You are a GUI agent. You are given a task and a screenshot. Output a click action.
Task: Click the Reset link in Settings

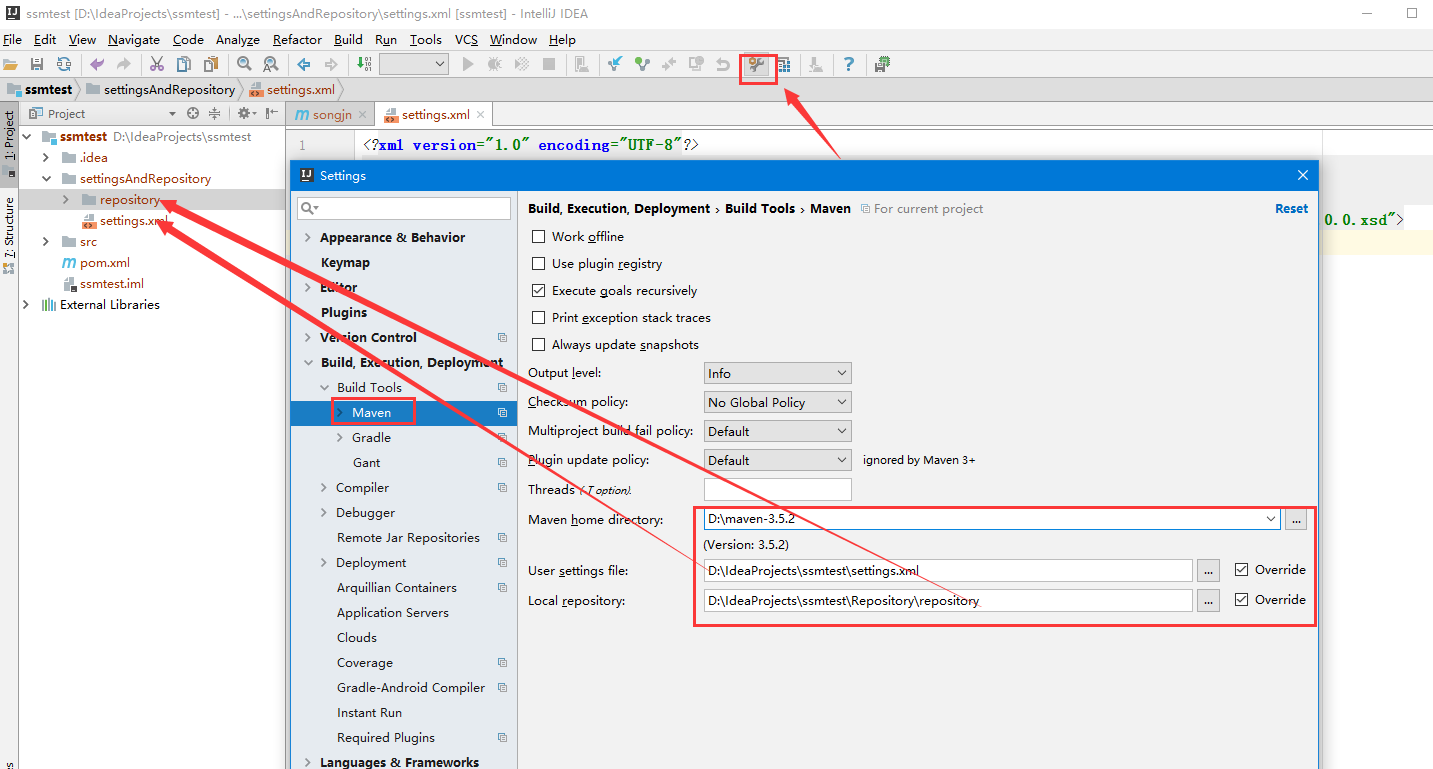1291,209
